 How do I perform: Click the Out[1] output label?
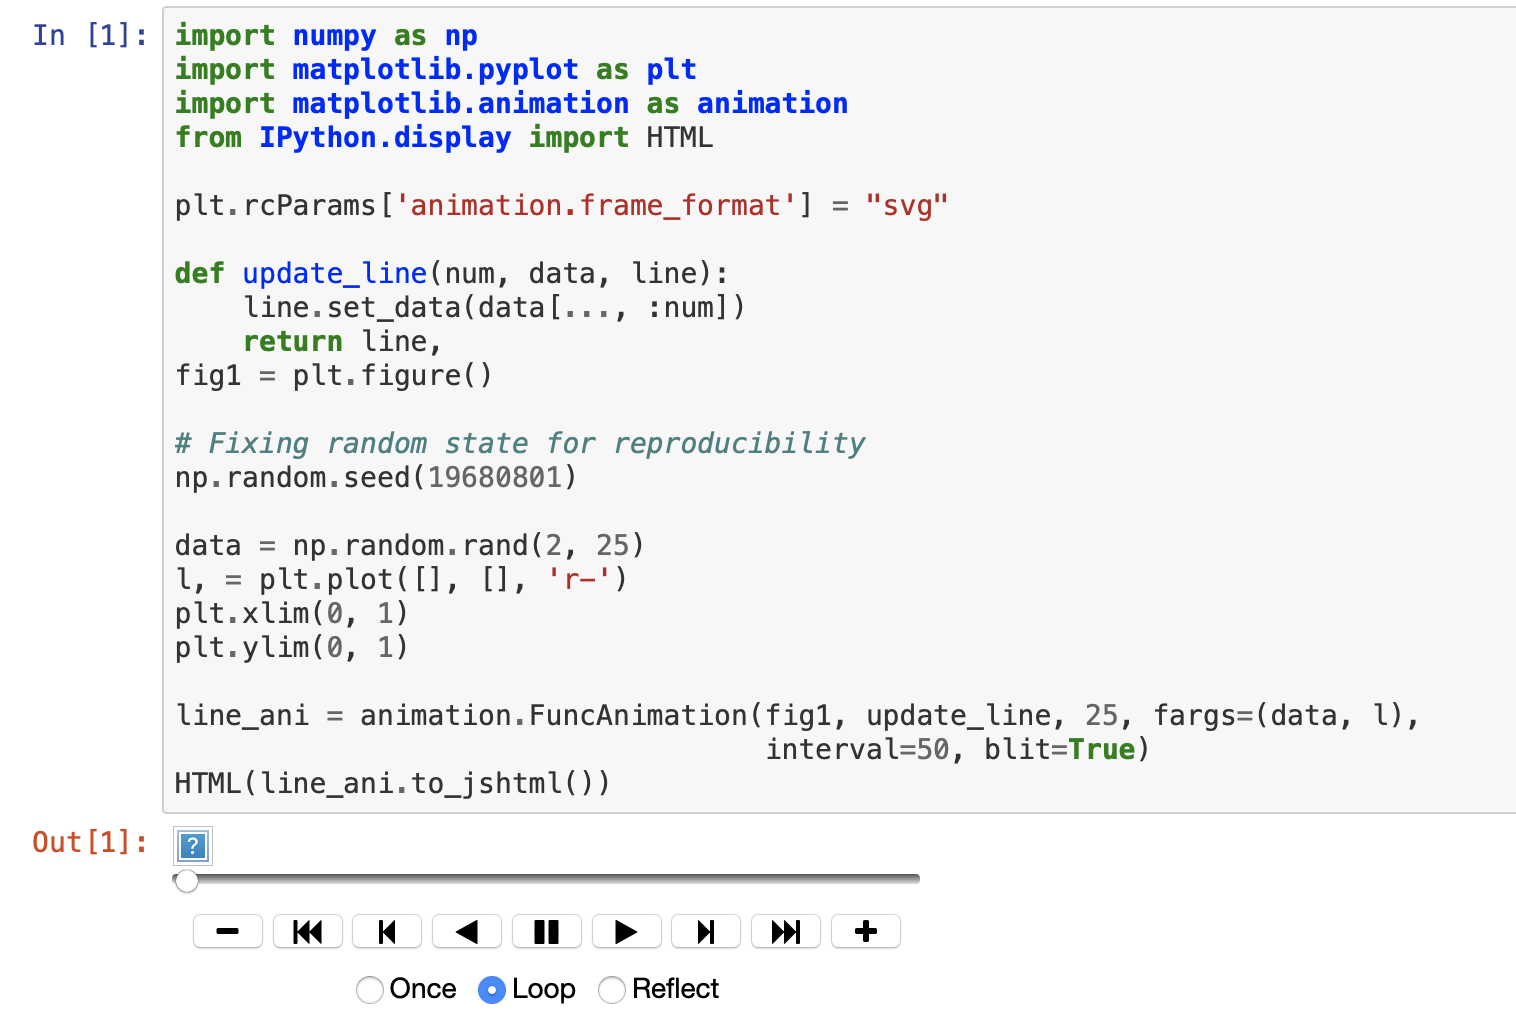coord(90,843)
